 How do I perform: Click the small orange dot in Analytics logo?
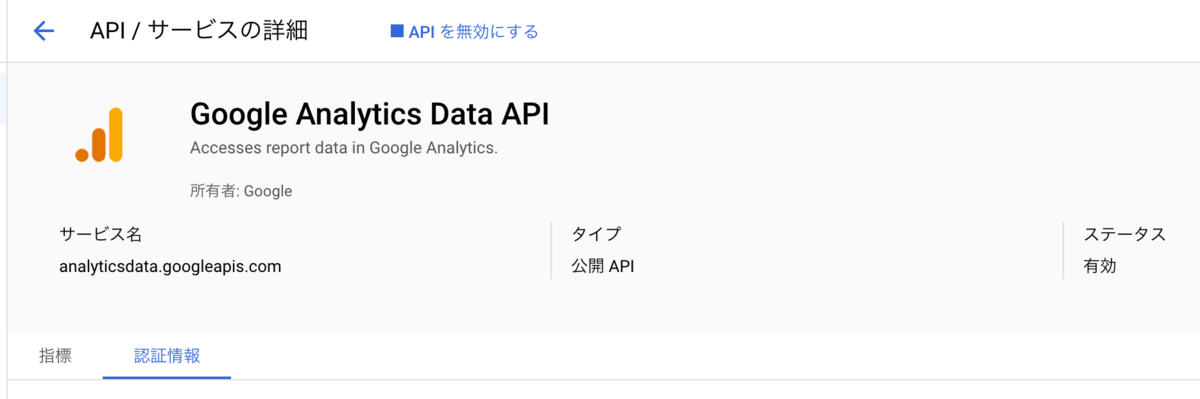(x=82, y=154)
